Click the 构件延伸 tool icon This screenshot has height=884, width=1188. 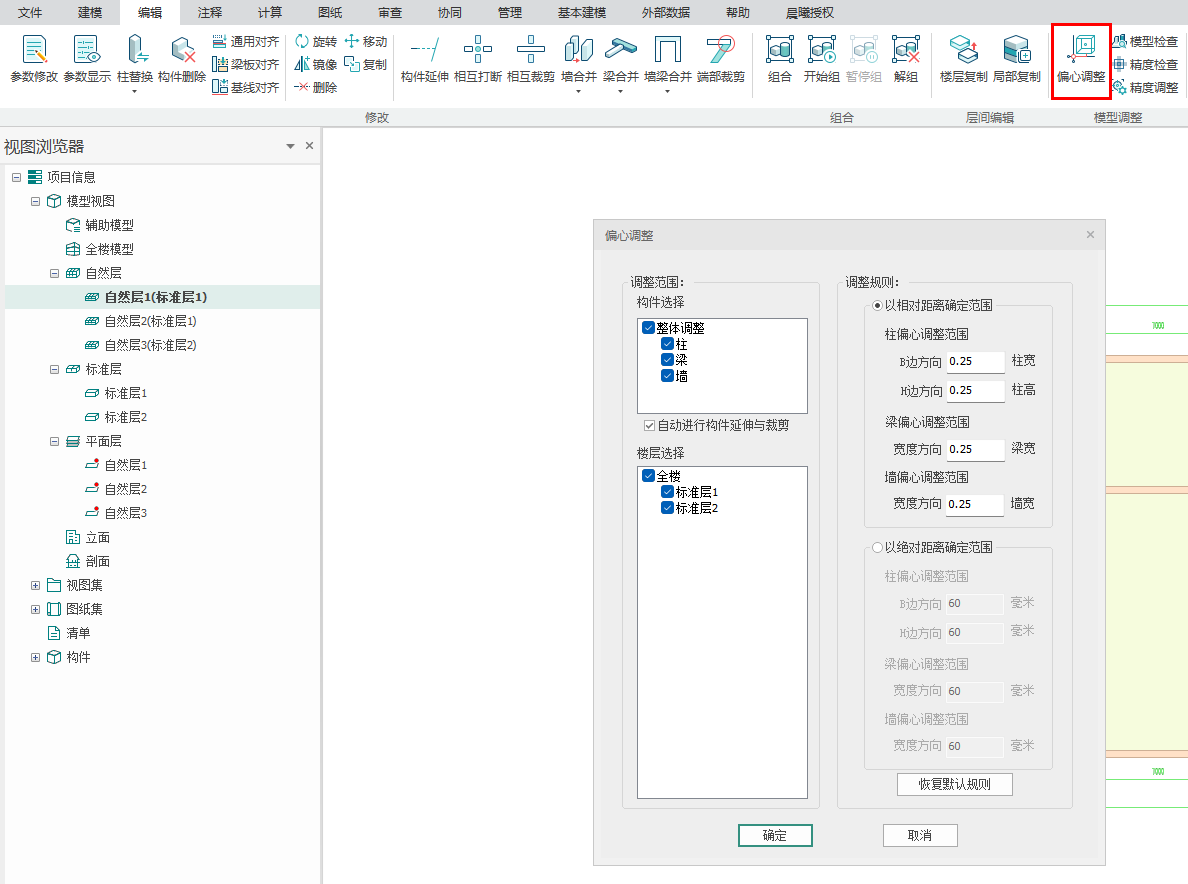[424, 51]
